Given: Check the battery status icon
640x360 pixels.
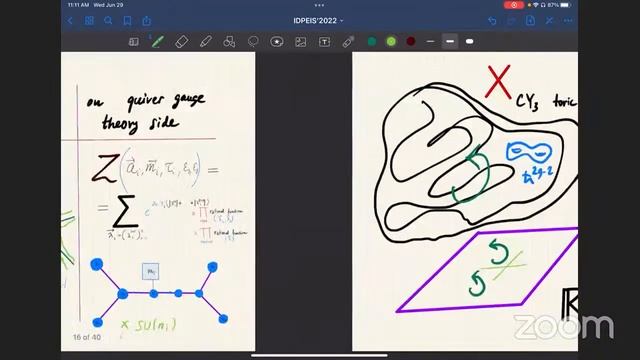Looking at the screenshot, I should 565,5.
